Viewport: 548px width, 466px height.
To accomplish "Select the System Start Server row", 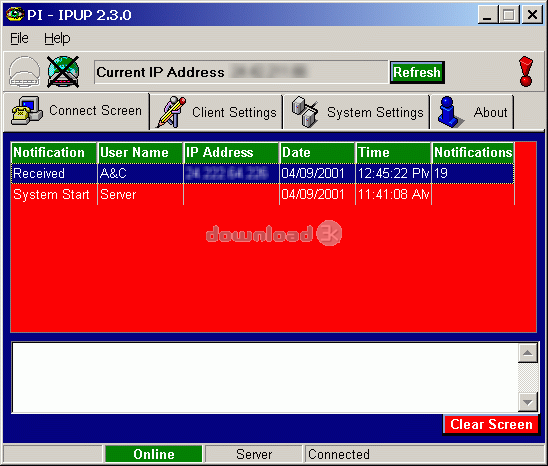I will tap(263, 194).
